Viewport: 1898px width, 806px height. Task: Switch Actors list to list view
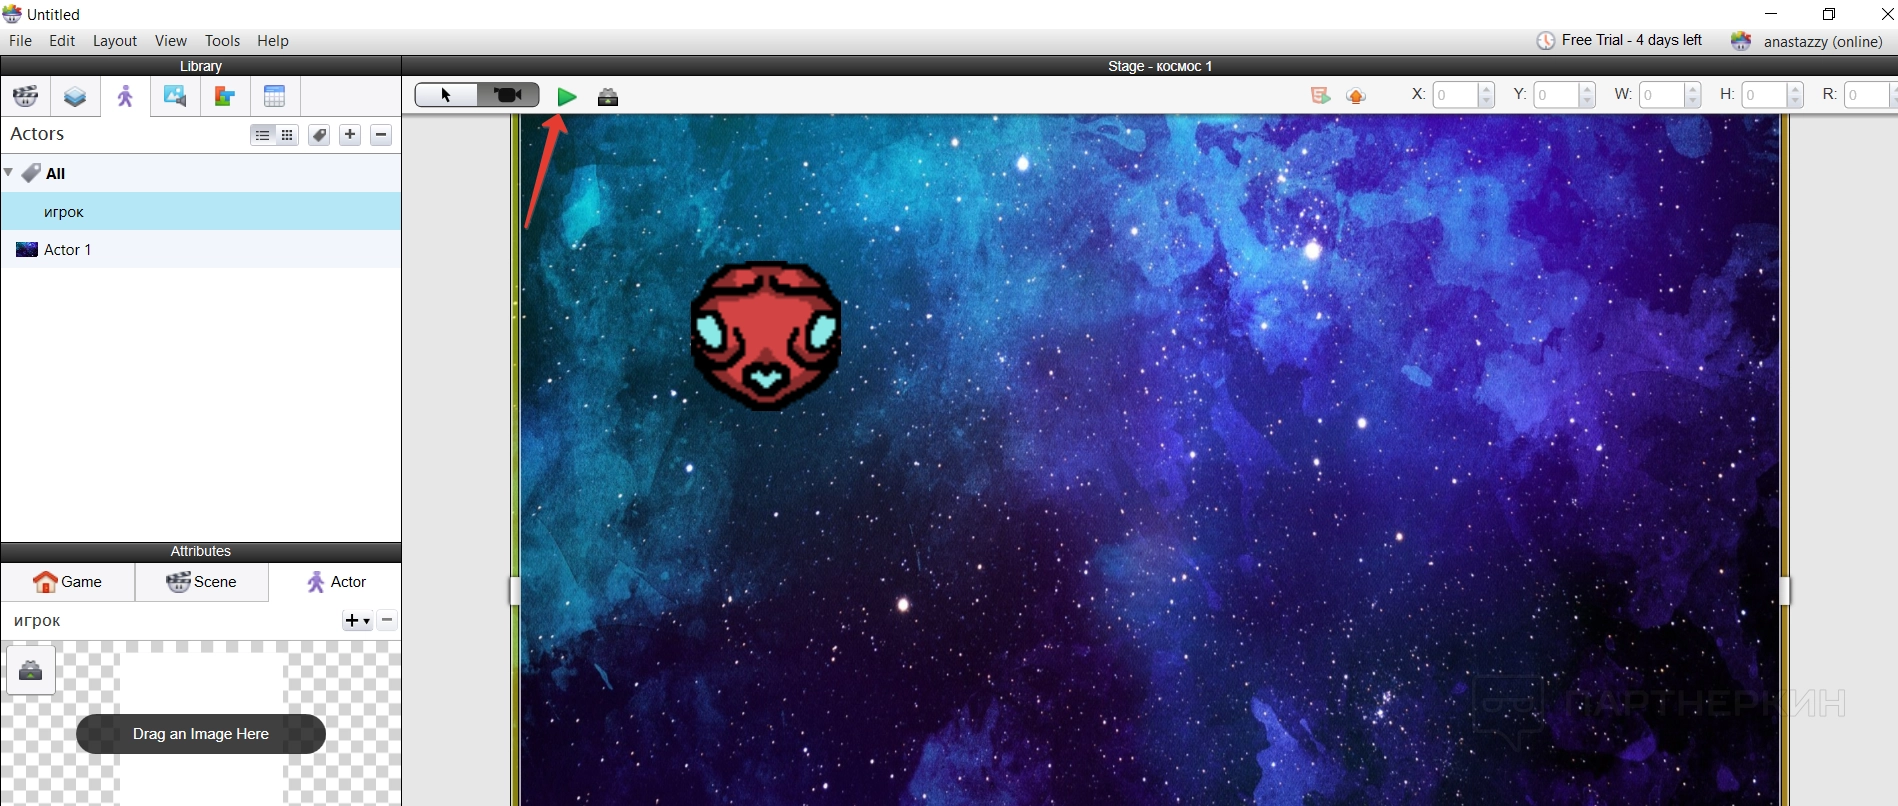262,135
